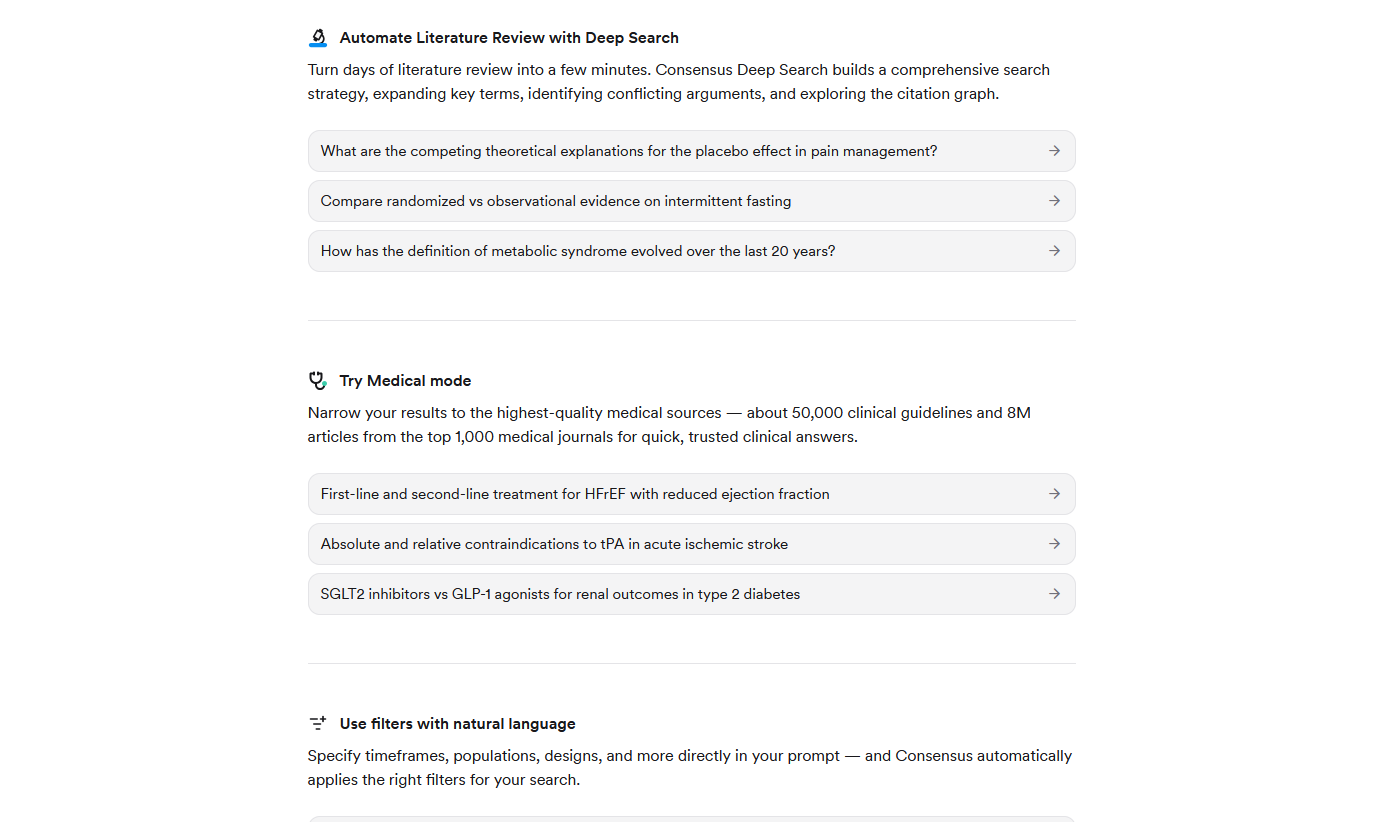Click 'Automate Literature Review with Deep Search' heading
Screen dimensions: 1376x822
point(509,38)
